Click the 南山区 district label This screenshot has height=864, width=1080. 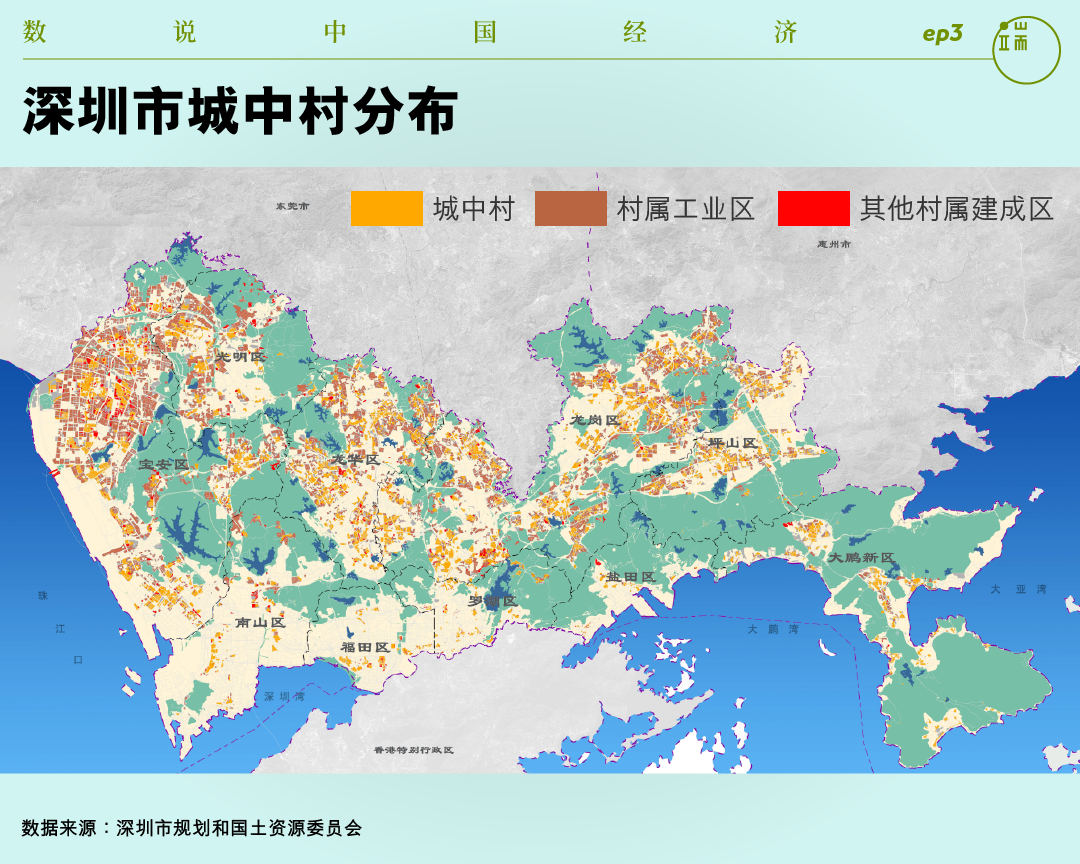[260, 622]
